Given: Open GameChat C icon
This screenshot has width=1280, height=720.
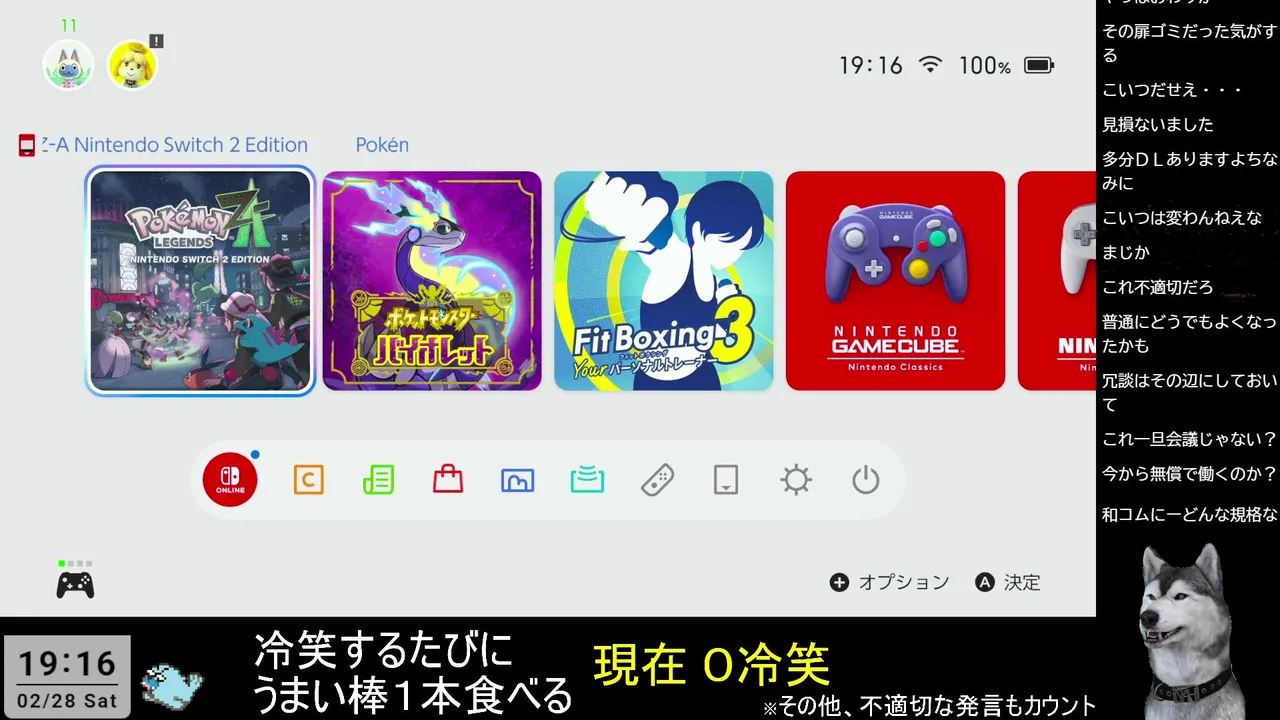Looking at the screenshot, I should [308, 481].
